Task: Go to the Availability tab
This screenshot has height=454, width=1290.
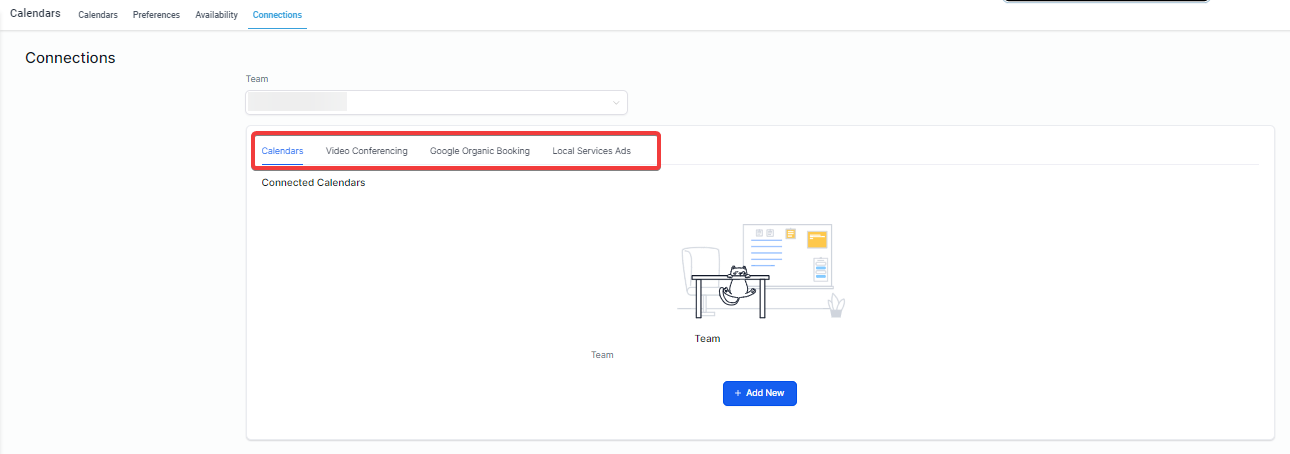Action: tap(216, 15)
